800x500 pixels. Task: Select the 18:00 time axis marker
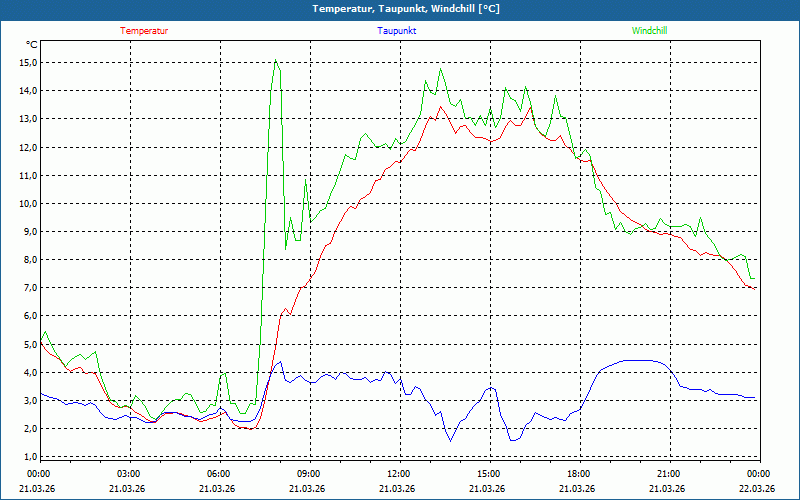579,474
